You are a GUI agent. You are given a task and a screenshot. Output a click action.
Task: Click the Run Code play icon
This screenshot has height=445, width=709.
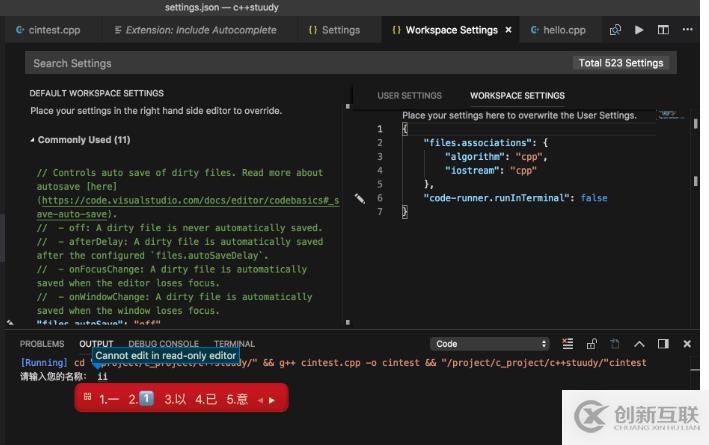[639, 30]
